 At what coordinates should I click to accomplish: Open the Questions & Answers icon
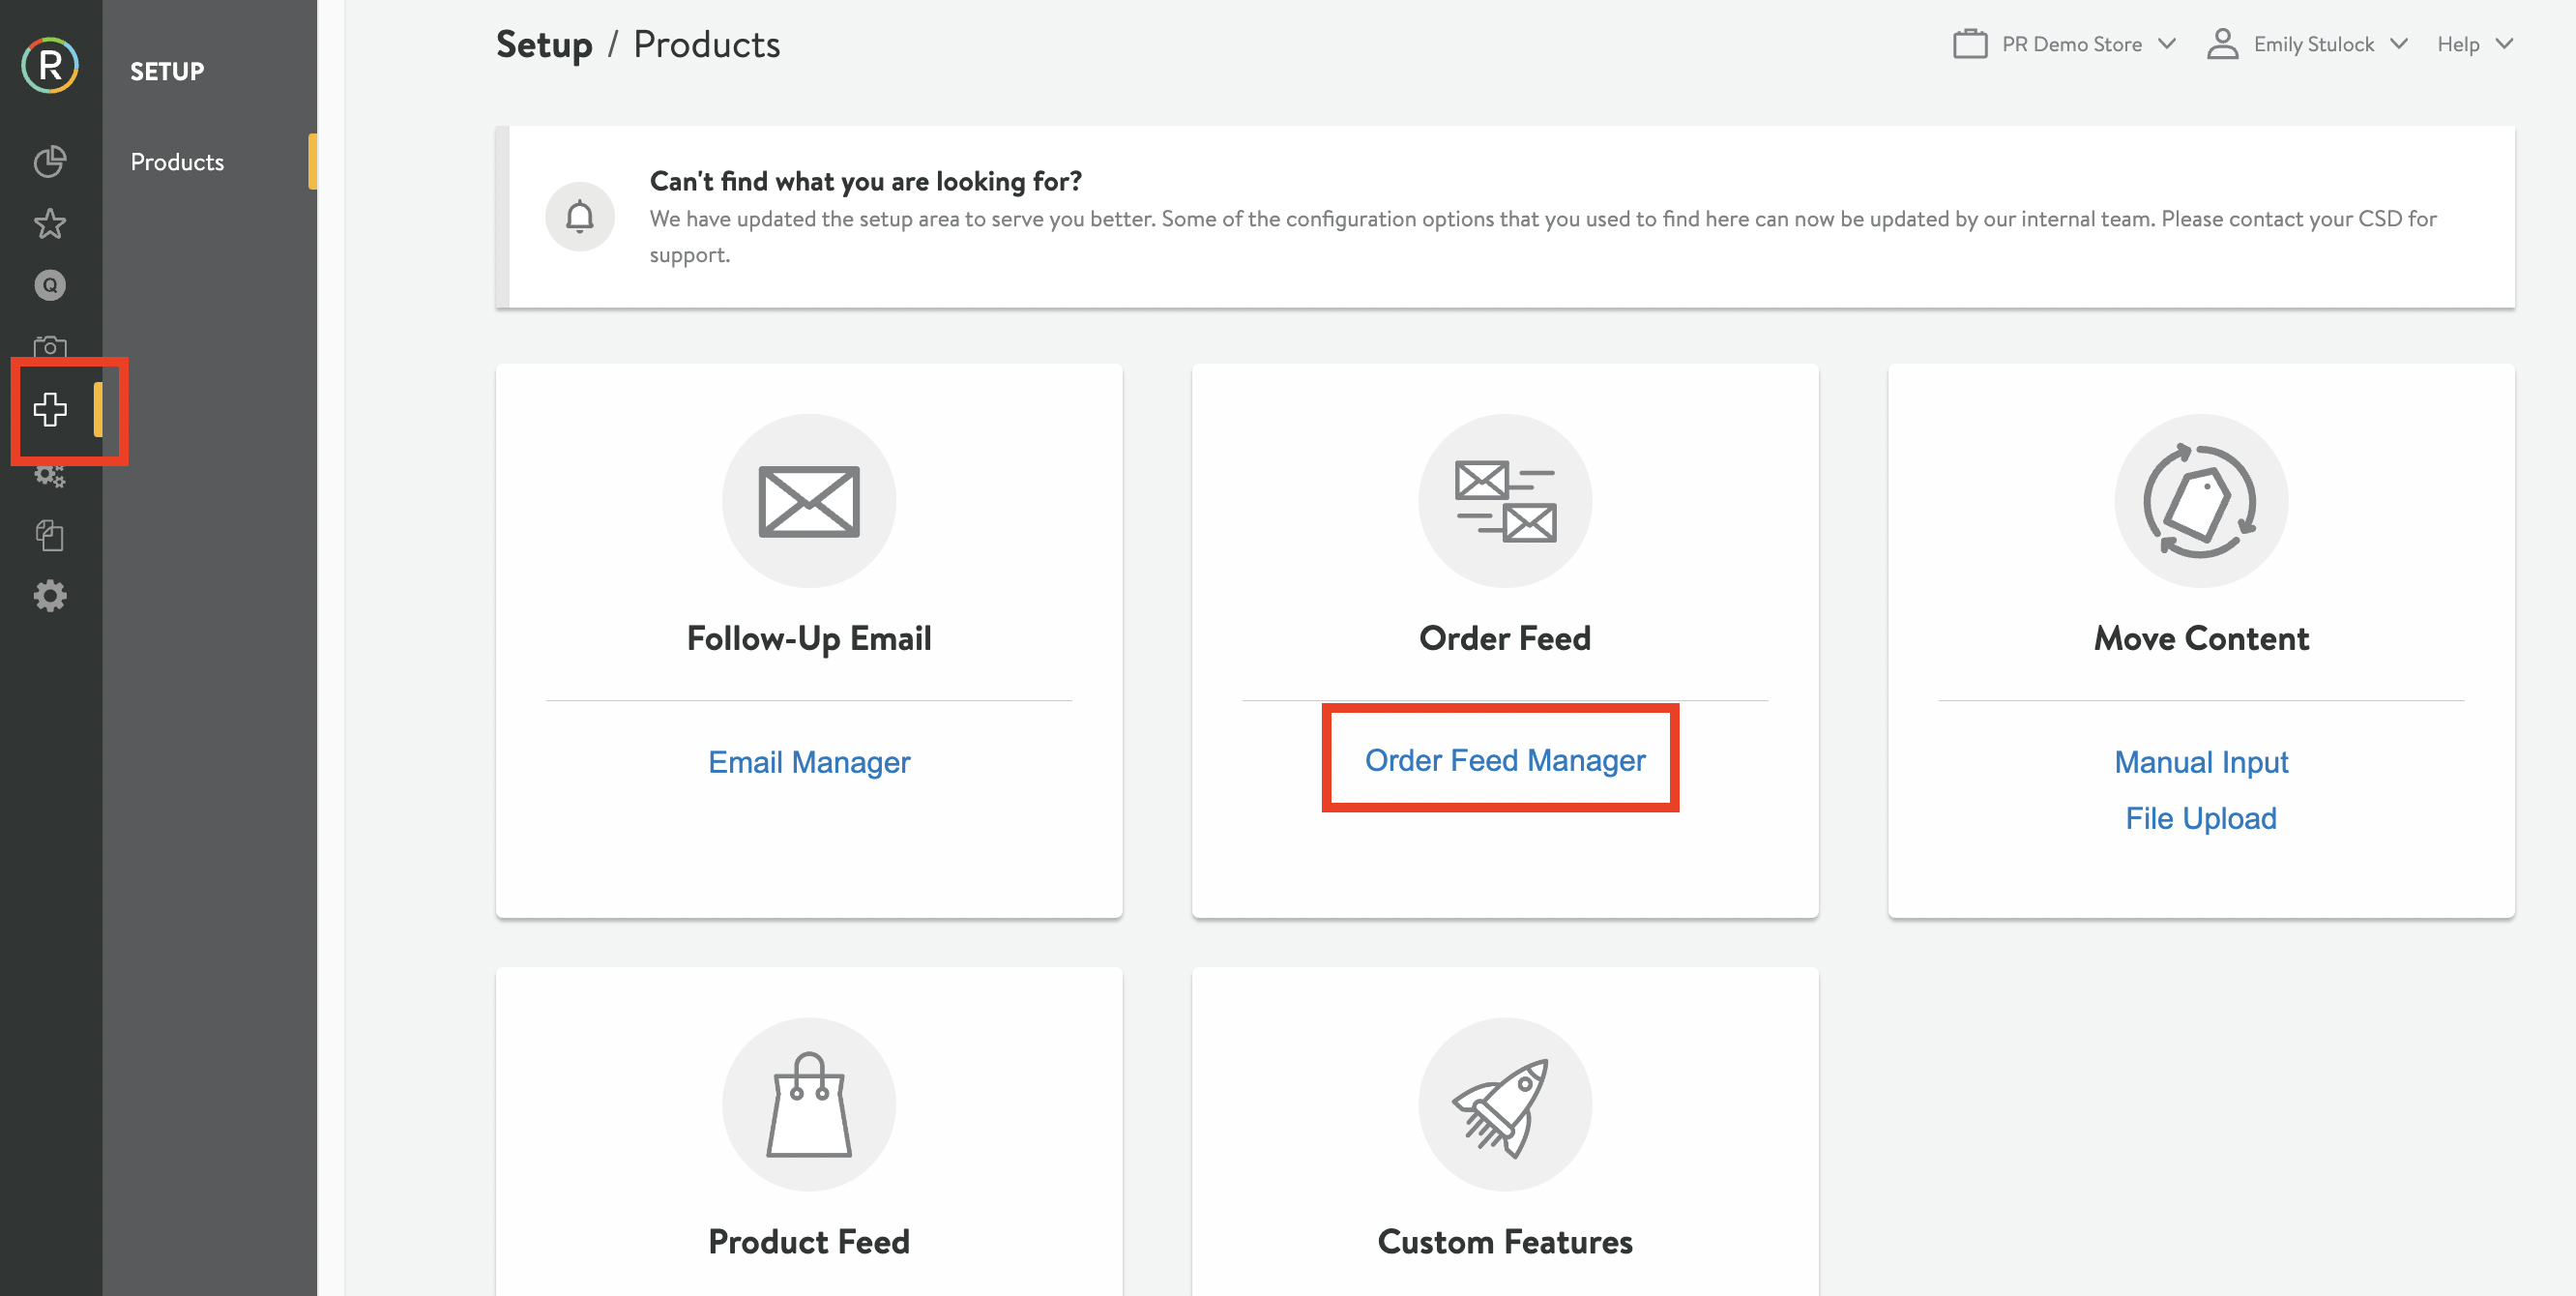click(x=50, y=285)
